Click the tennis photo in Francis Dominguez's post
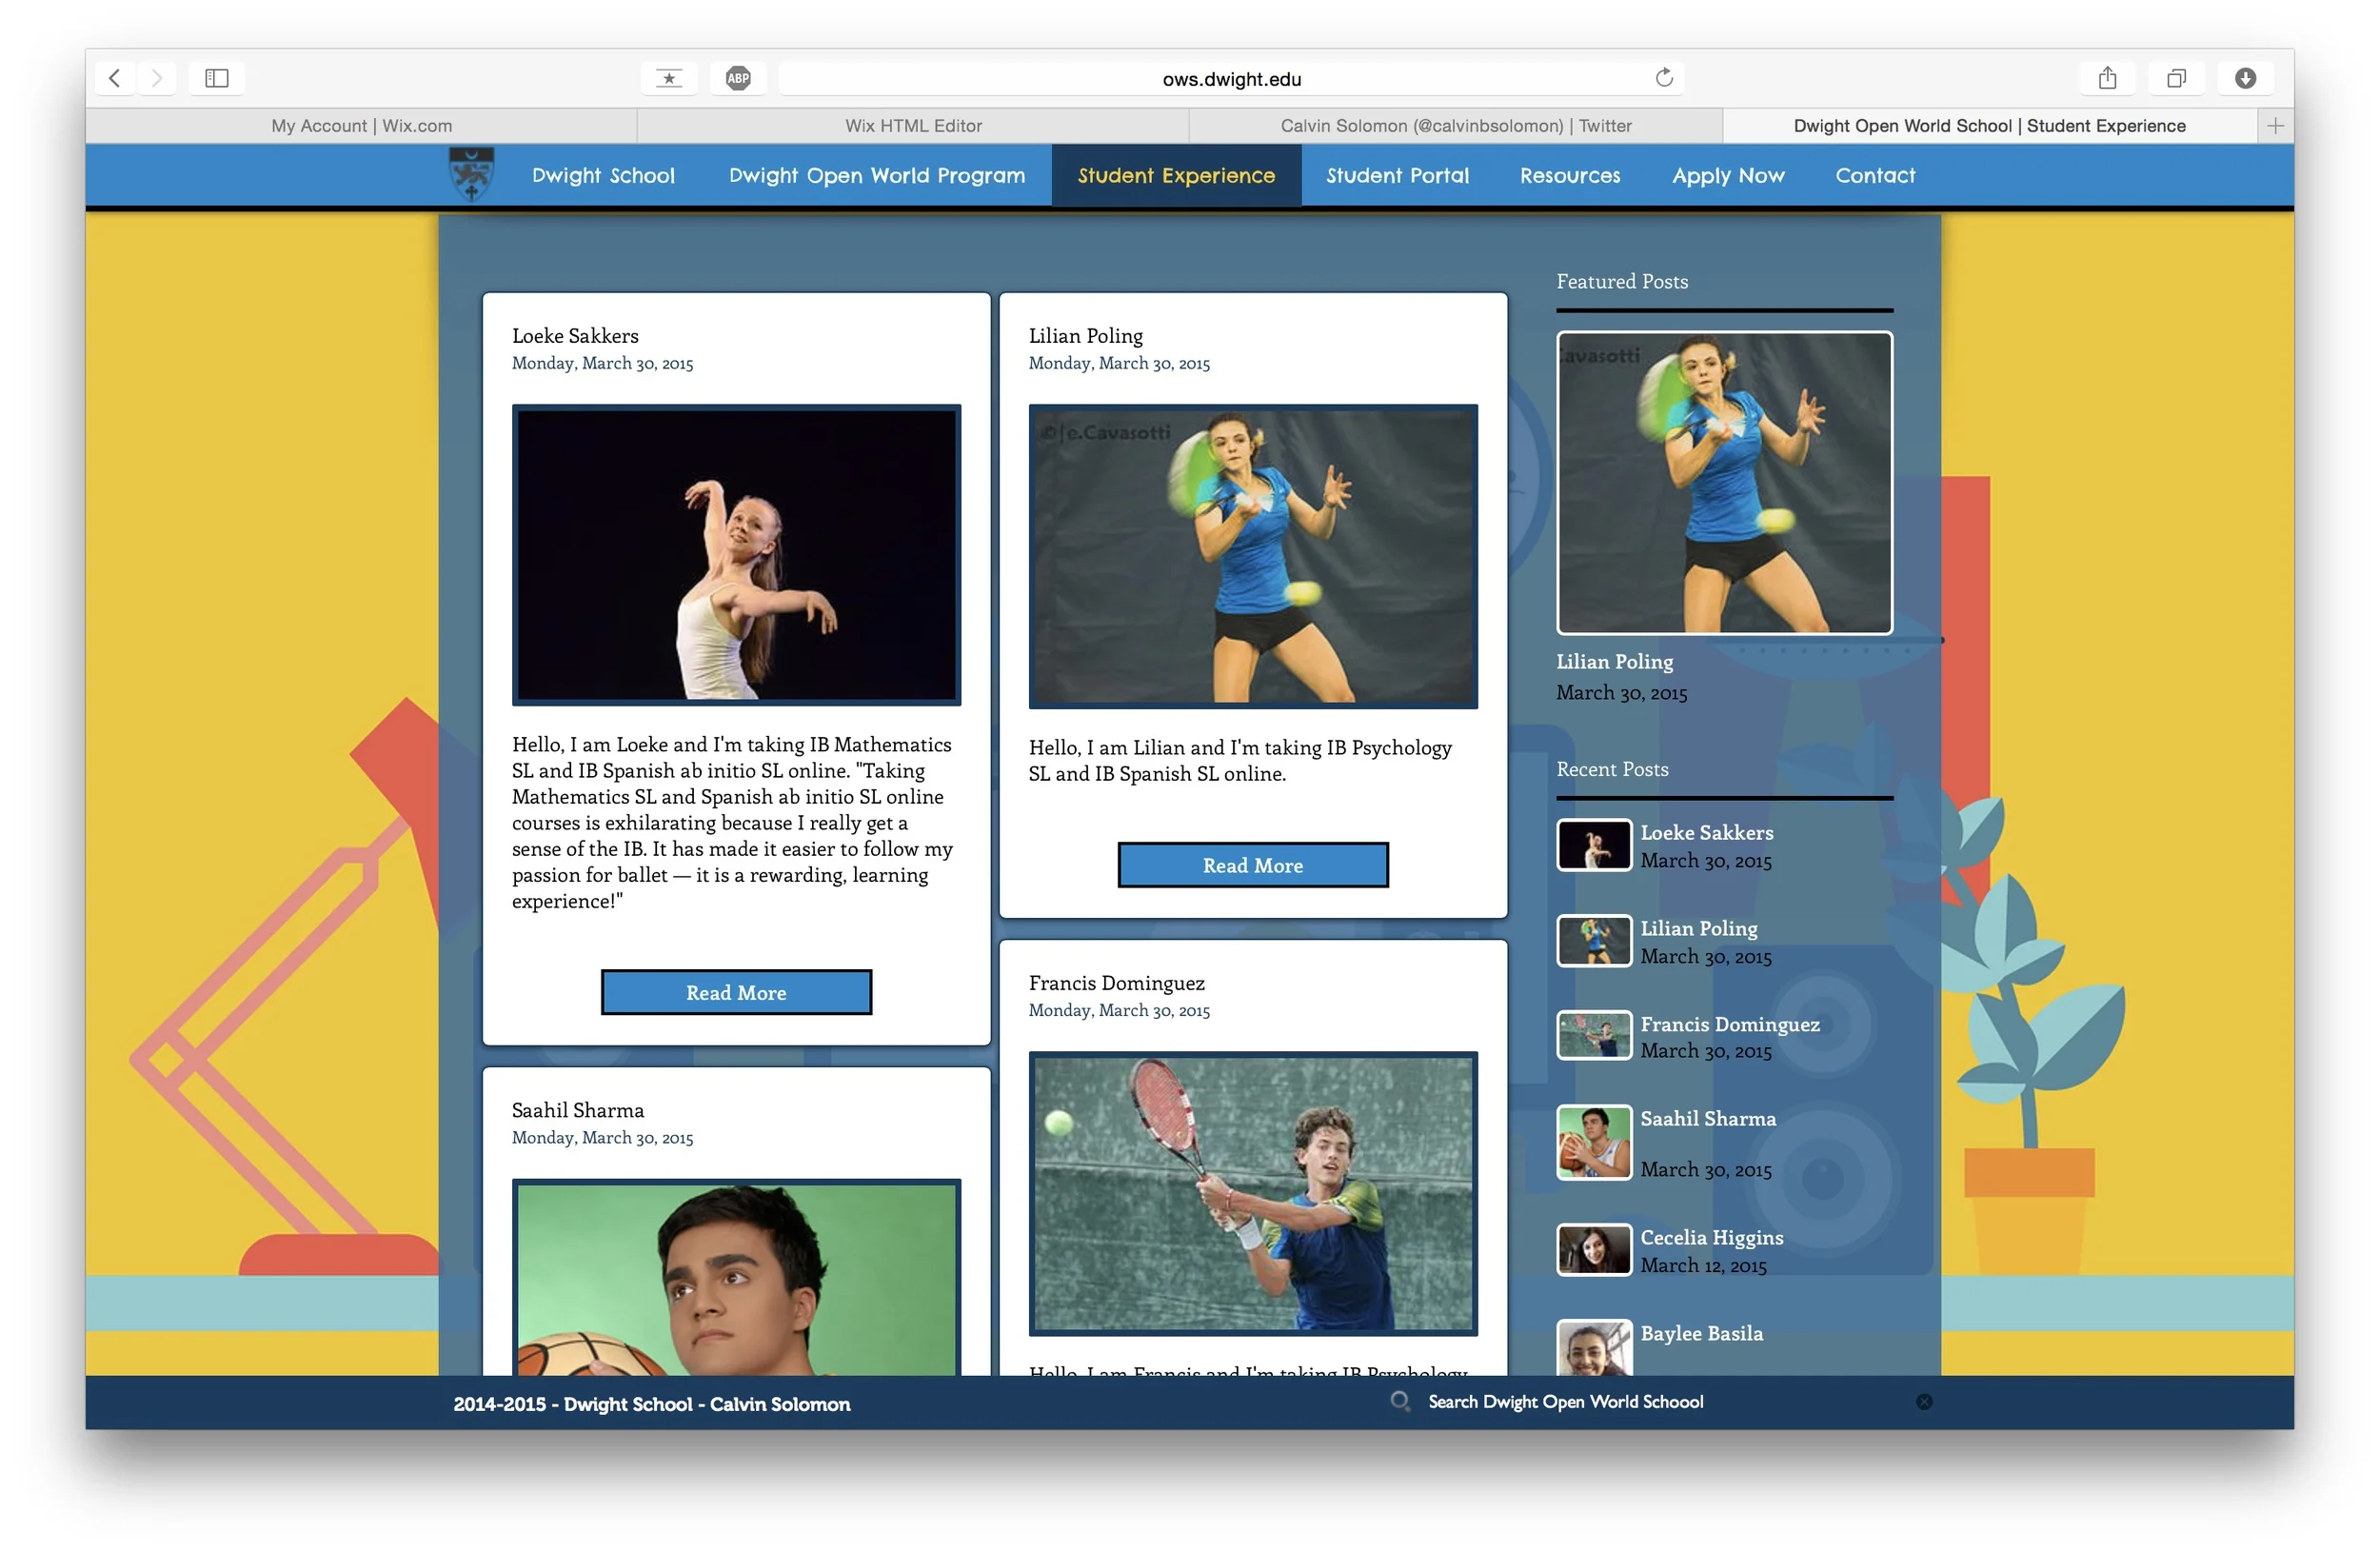Viewport: 2380px width, 1552px height. tap(1252, 1193)
